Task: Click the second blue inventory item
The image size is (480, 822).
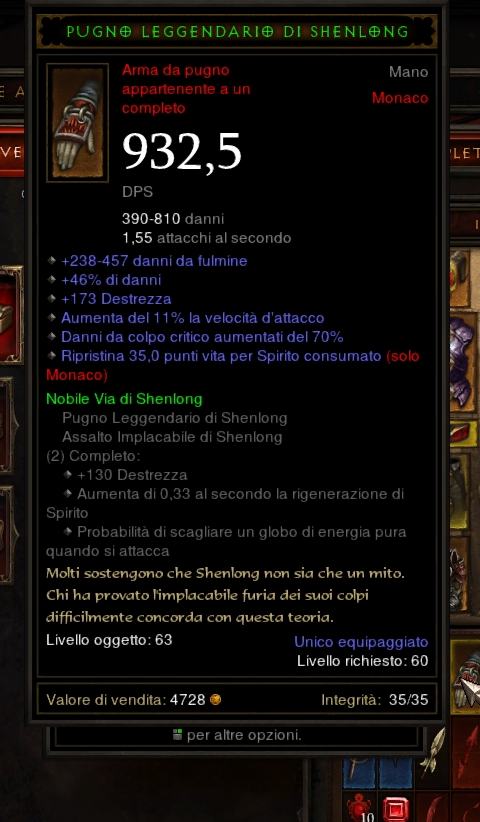Action: pos(396,773)
